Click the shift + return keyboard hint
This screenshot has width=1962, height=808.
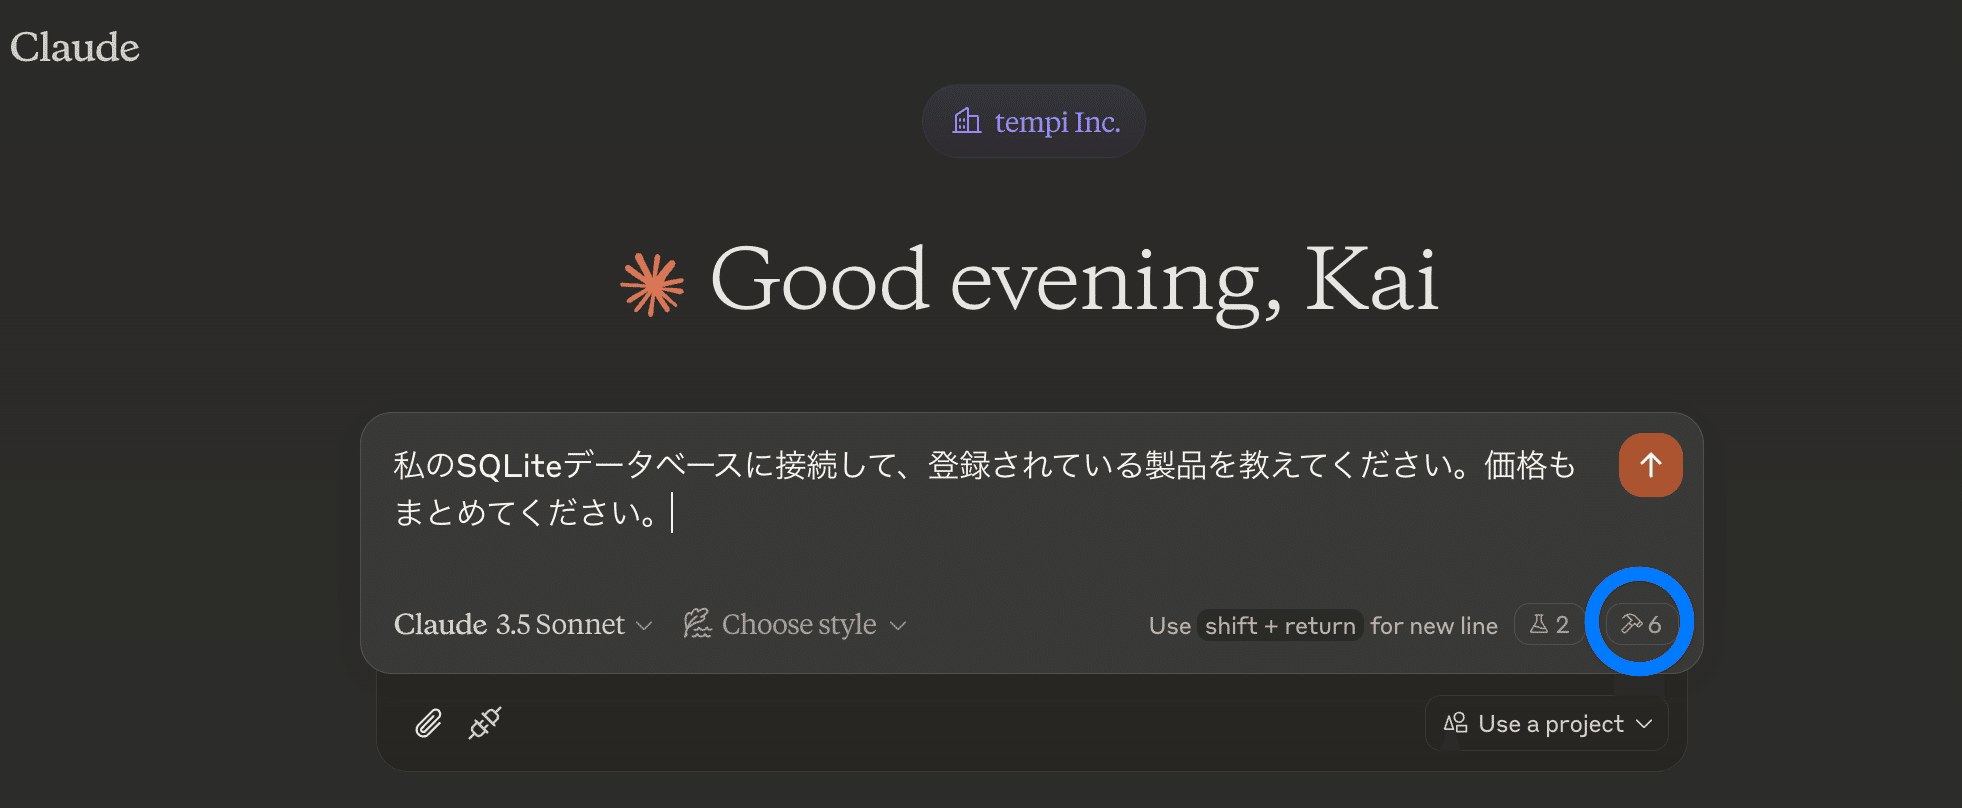[x=1280, y=626]
